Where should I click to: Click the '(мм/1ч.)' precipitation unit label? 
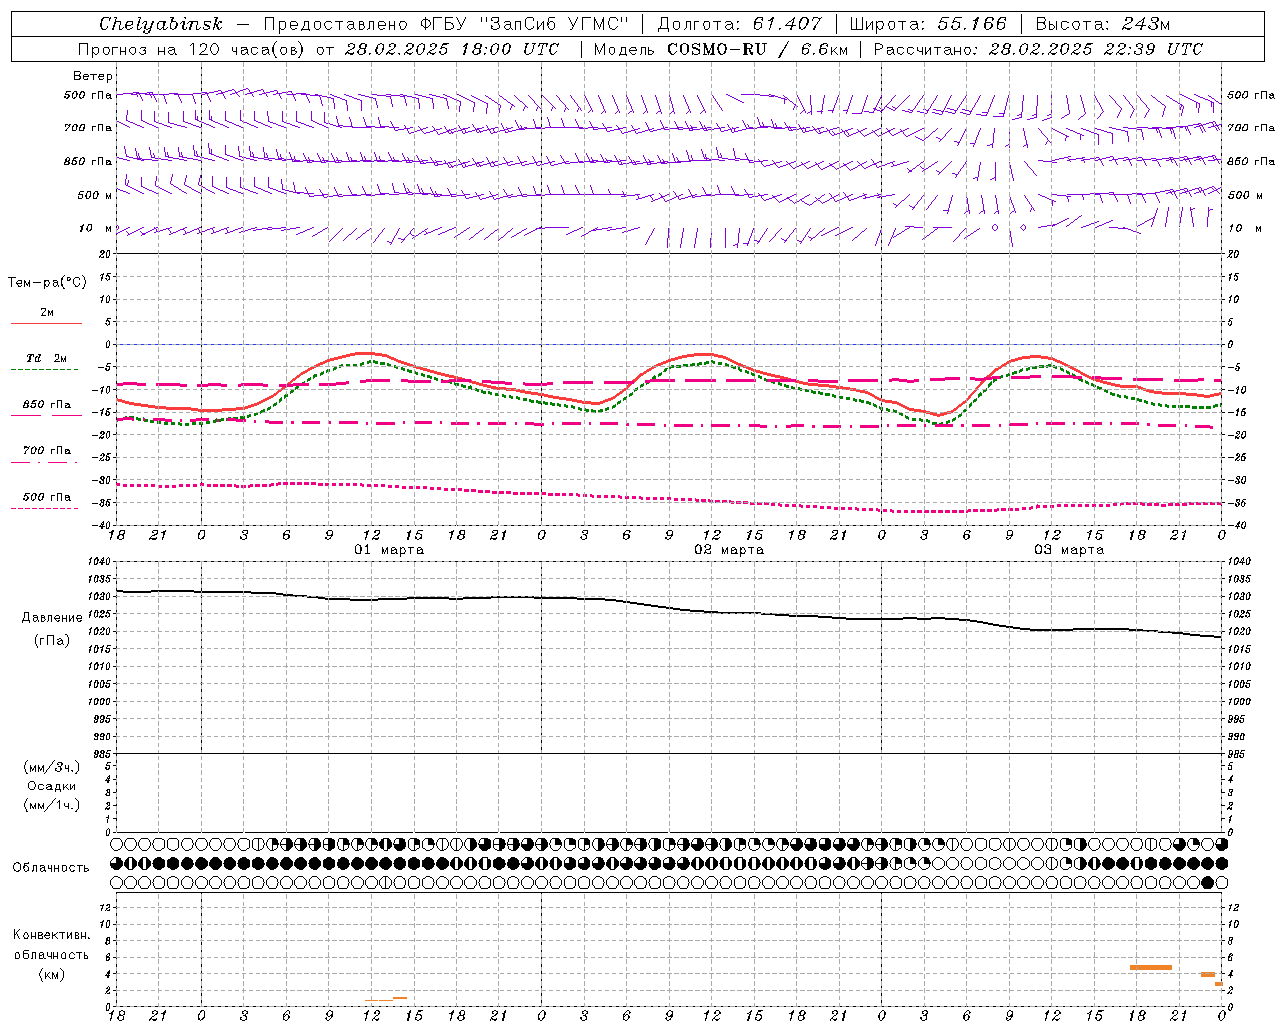(52, 806)
